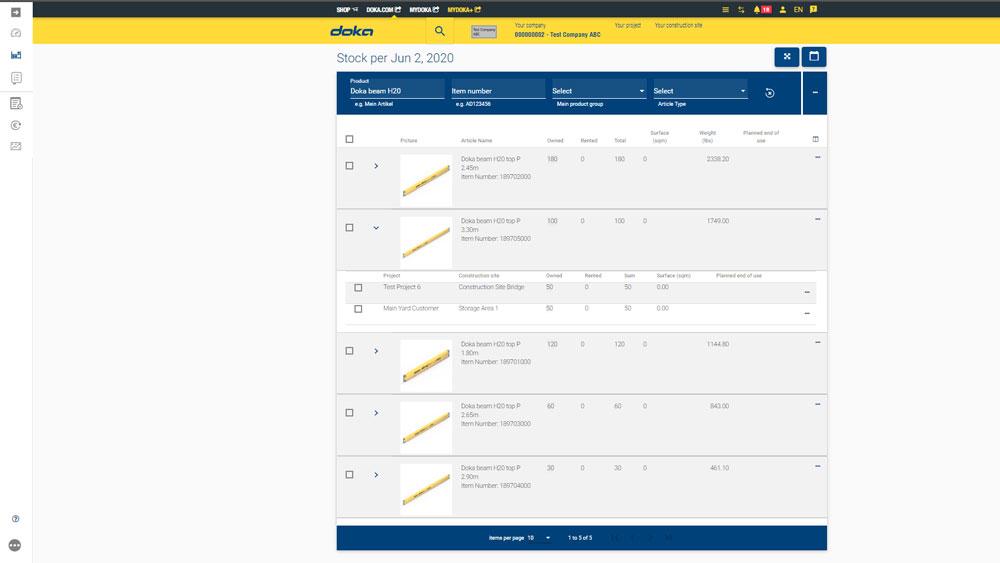This screenshot has height=563, width=1000.
Task: Click the fullscreen expand icon button
Action: point(787,57)
